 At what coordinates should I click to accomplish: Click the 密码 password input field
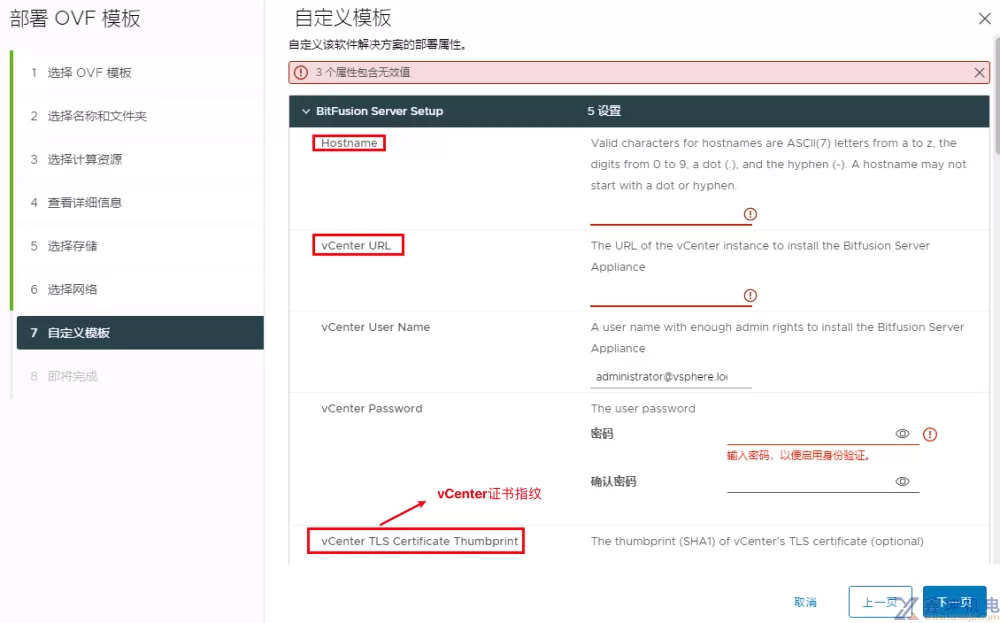tap(811, 434)
